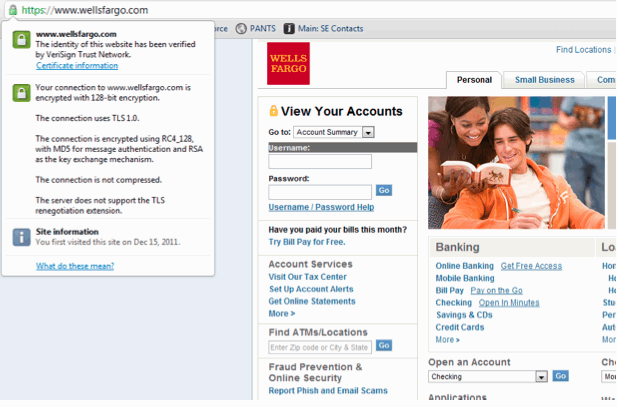This screenshot has width=617, height=407.
Task: Open Pay on the Go link
Action: pyautogui.click(x=497, y=290)
